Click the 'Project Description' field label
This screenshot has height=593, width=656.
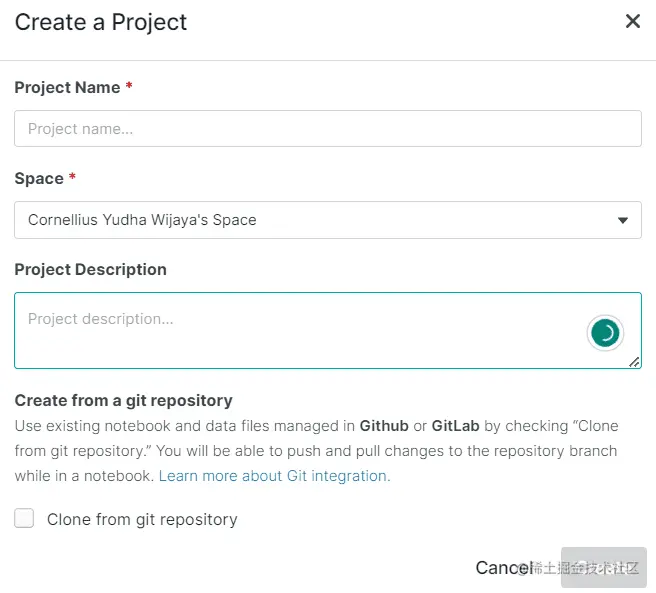[90, 269]
